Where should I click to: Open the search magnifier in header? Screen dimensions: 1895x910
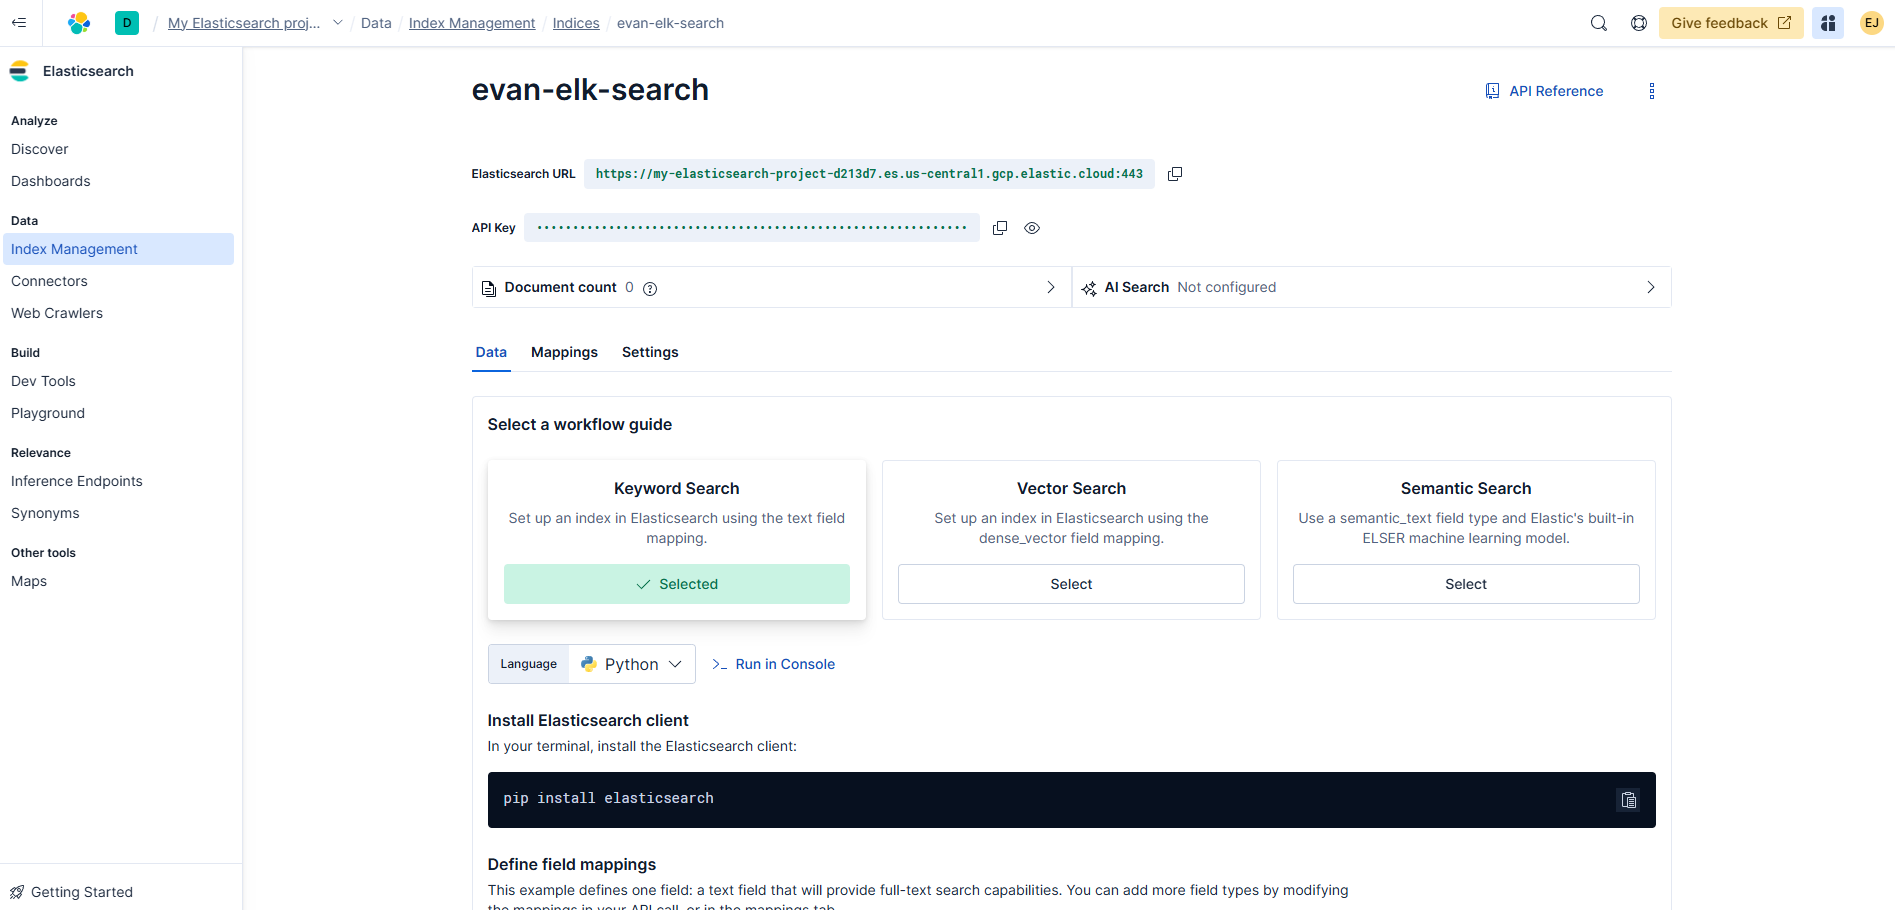tap(1599, 23)
